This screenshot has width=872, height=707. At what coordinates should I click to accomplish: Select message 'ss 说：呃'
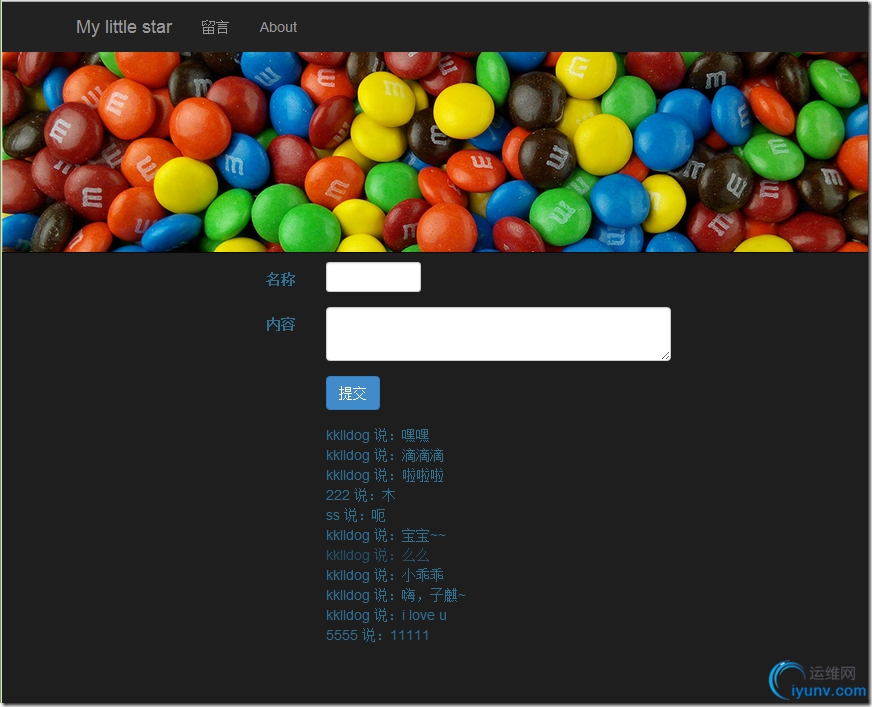click(x=355, y=515)
